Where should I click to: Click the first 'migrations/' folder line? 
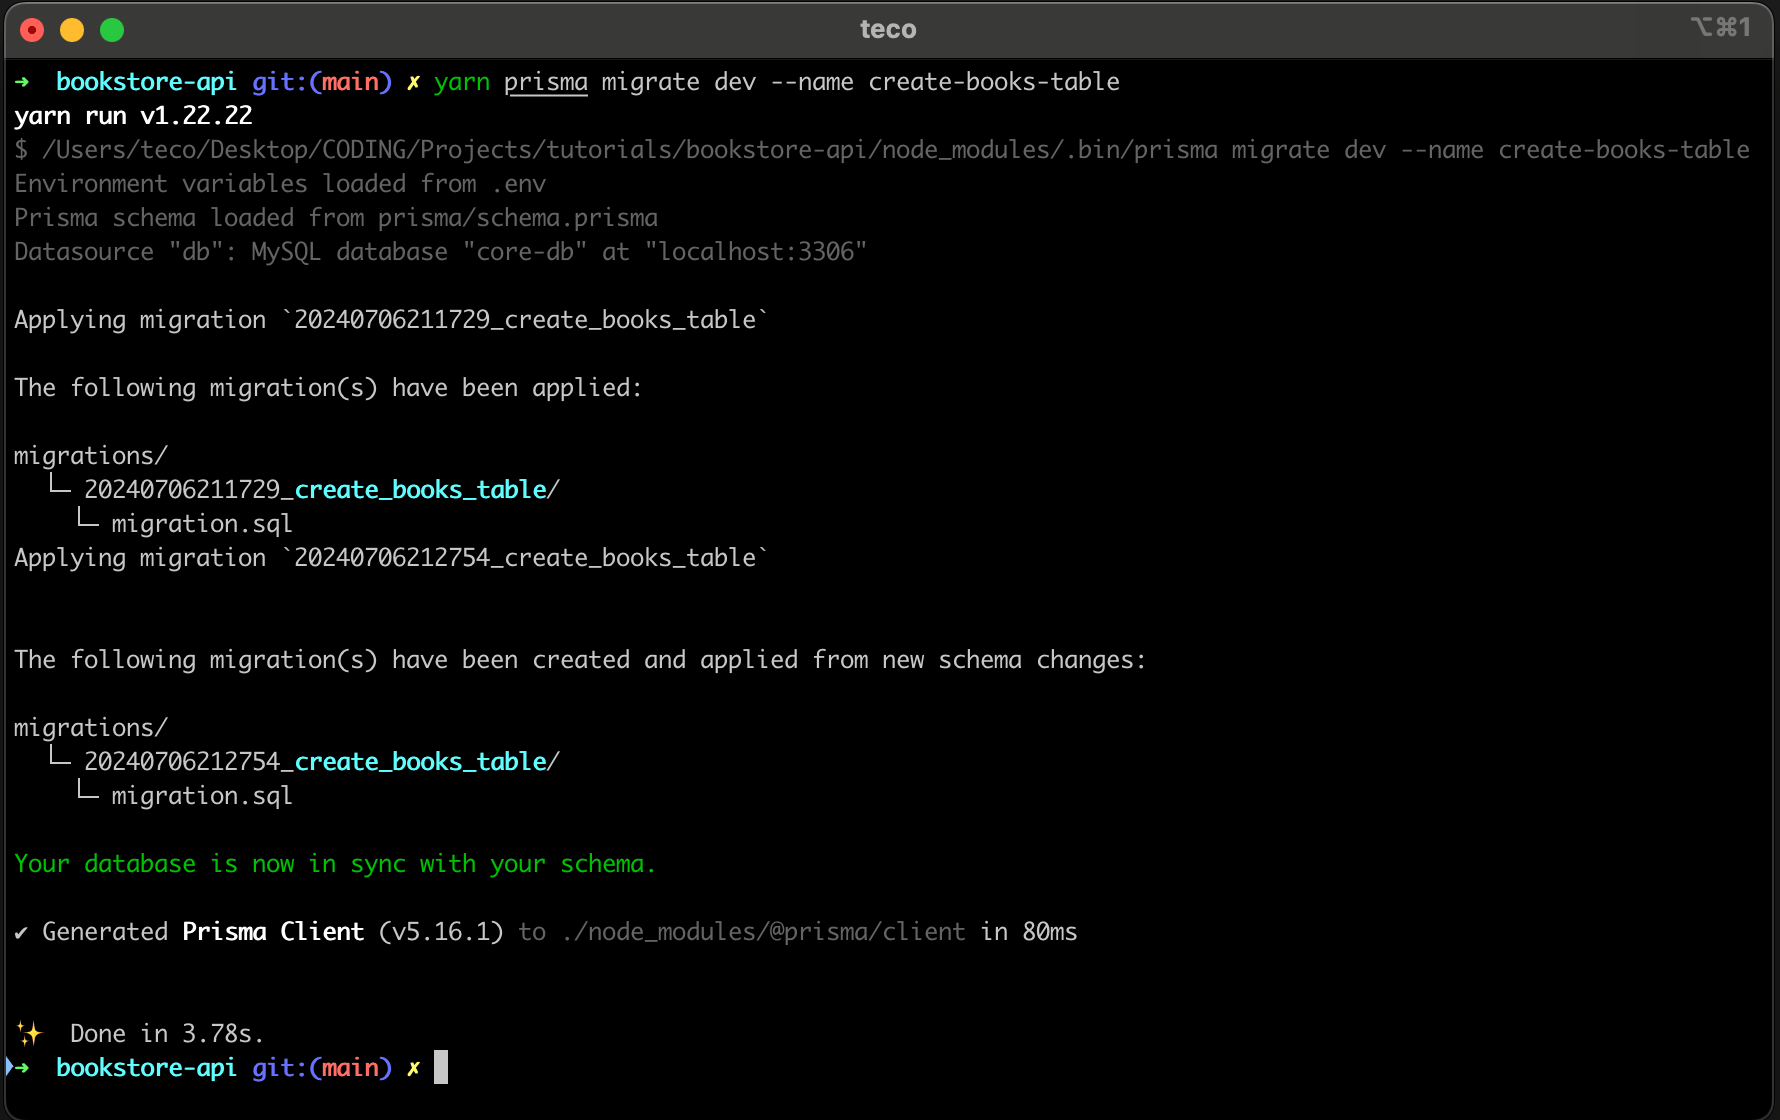point(91,456)
